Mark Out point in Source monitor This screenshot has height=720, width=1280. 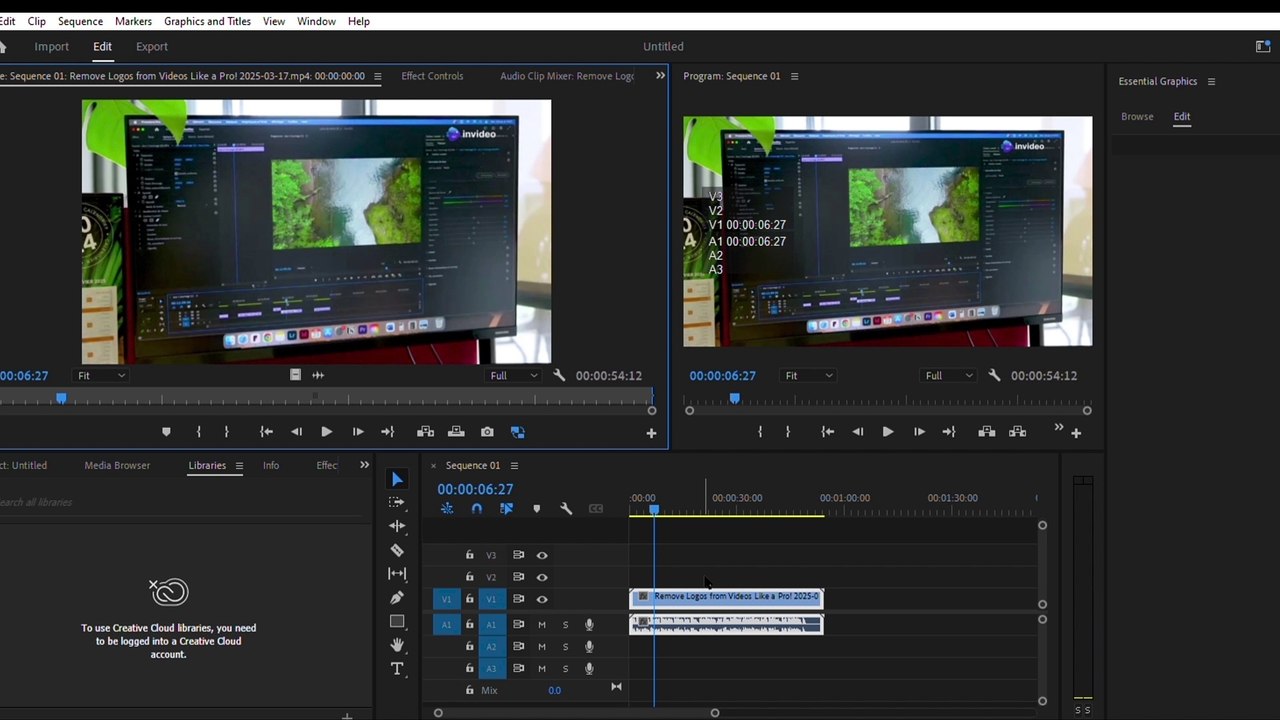[x=227, y=432]
